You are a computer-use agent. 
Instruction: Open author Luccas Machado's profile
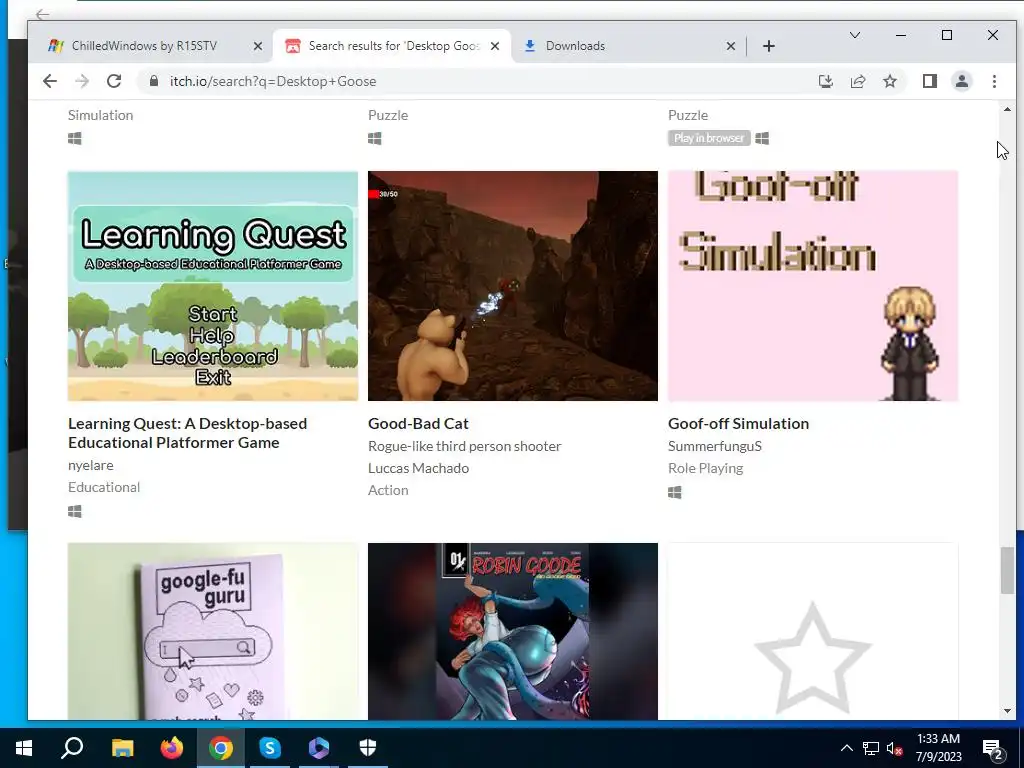(x=418, y=468)
